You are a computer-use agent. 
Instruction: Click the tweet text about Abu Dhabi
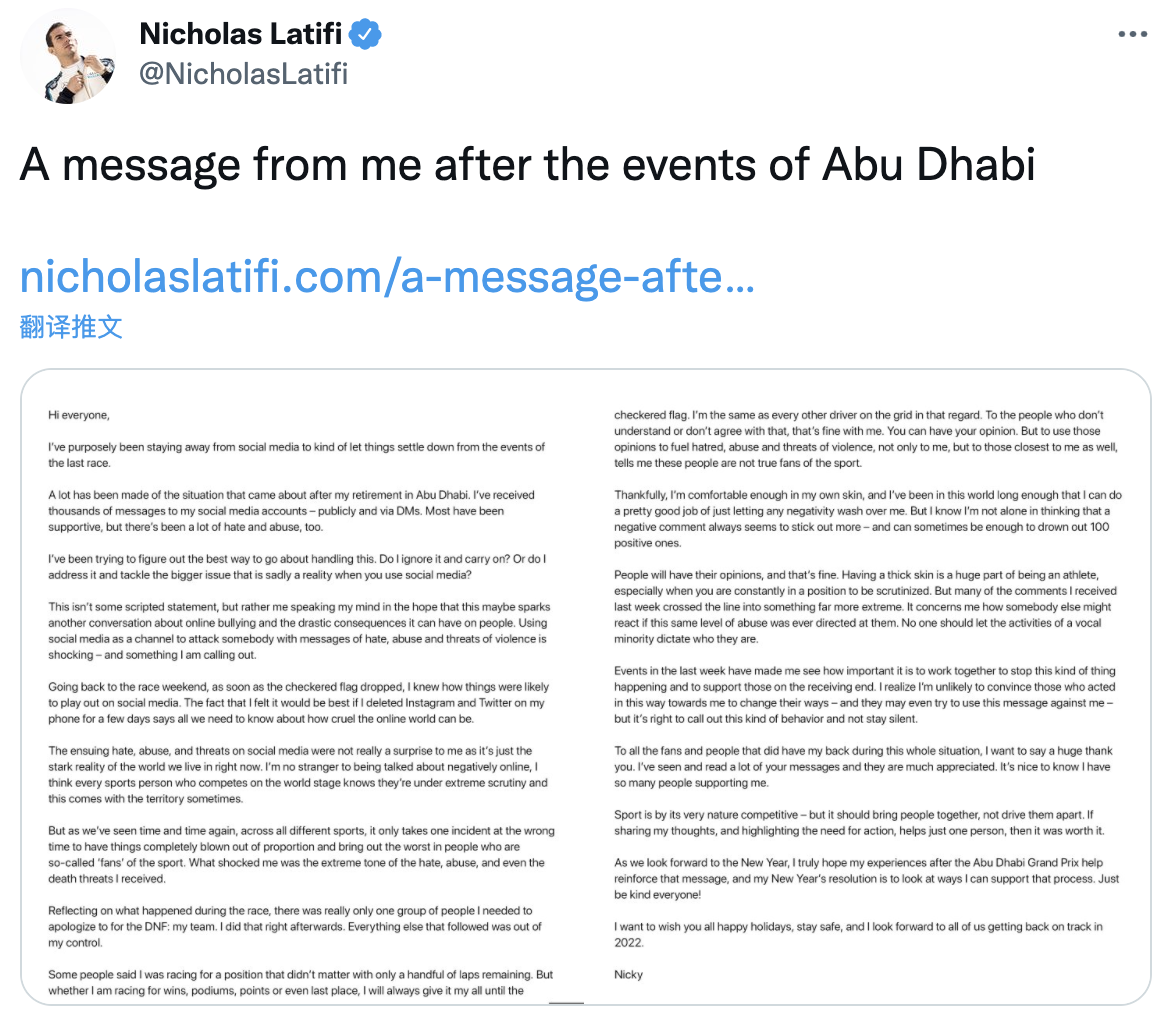point(527,165)
